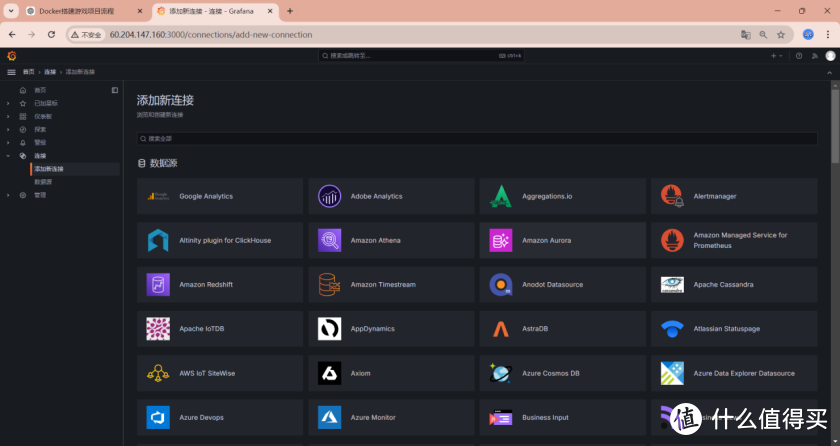Collapse the top search bar chevron
The width and height of the screenshot is (840, 446).
coord(829,72)
